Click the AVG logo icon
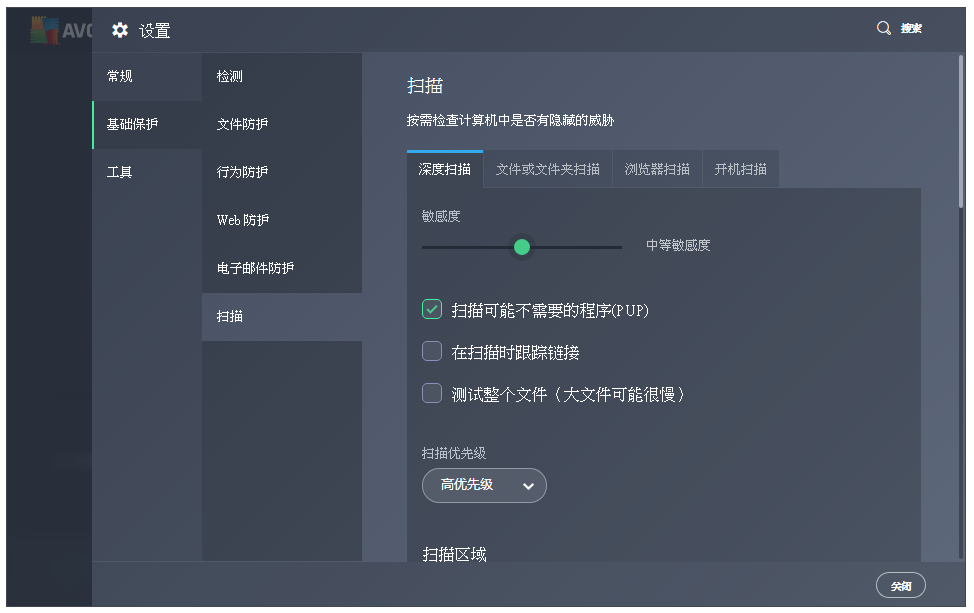 [45, 30]
